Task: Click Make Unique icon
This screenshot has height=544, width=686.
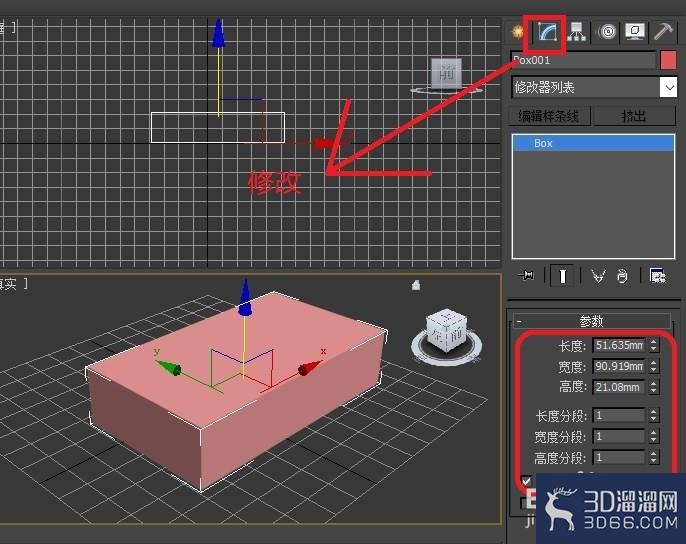Action: click(x=598, y=276)
